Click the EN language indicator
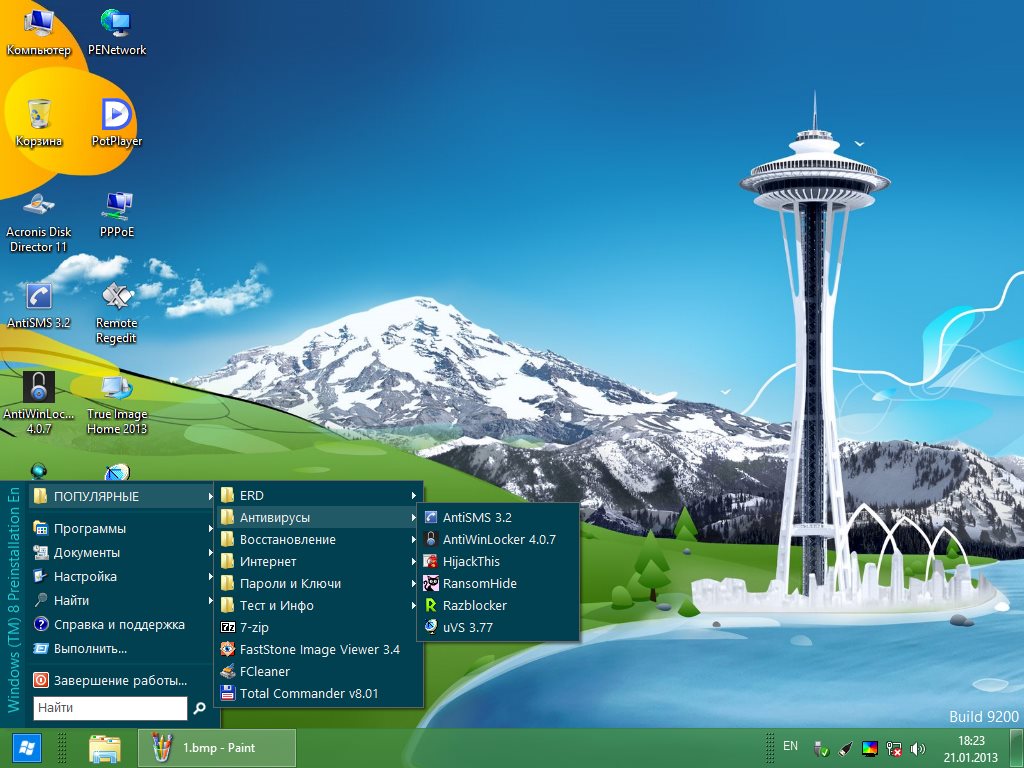 coord(790,746)
